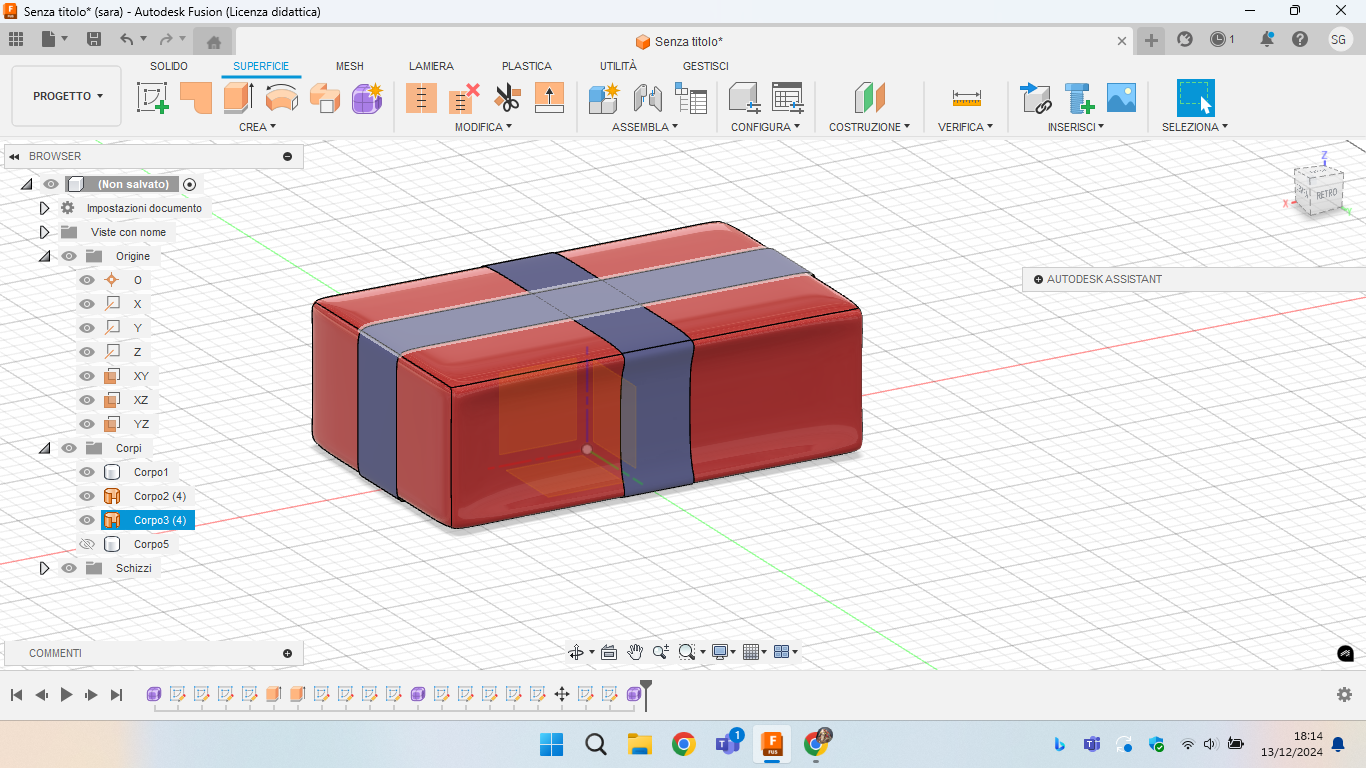Save the document with the floppy icon

(94, 39)
